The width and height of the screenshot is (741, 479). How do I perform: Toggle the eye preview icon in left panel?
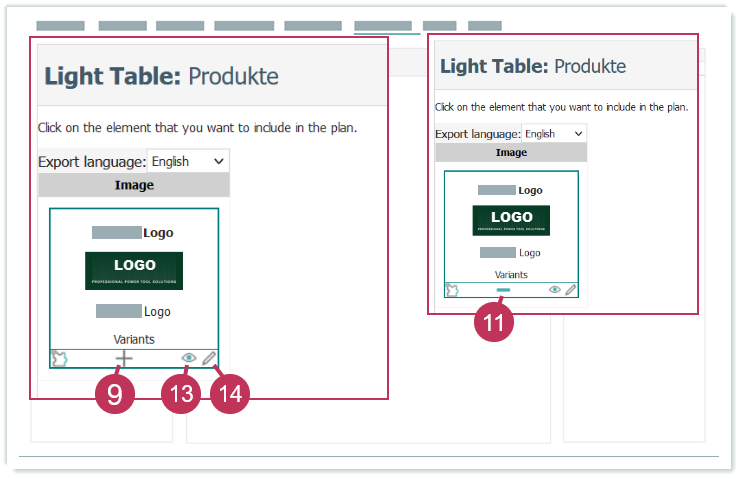[187, 358]
